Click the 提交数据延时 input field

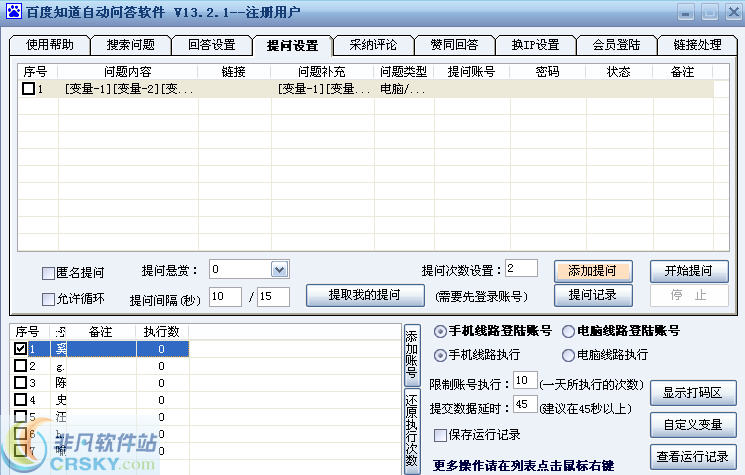click(x=525, y=404)
